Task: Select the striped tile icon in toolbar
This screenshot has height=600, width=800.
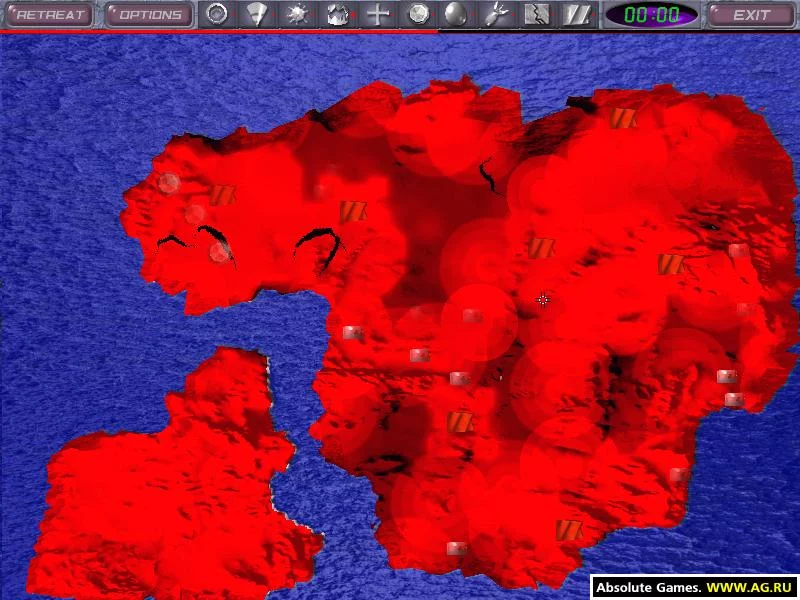Action: [x=577, y=14]
